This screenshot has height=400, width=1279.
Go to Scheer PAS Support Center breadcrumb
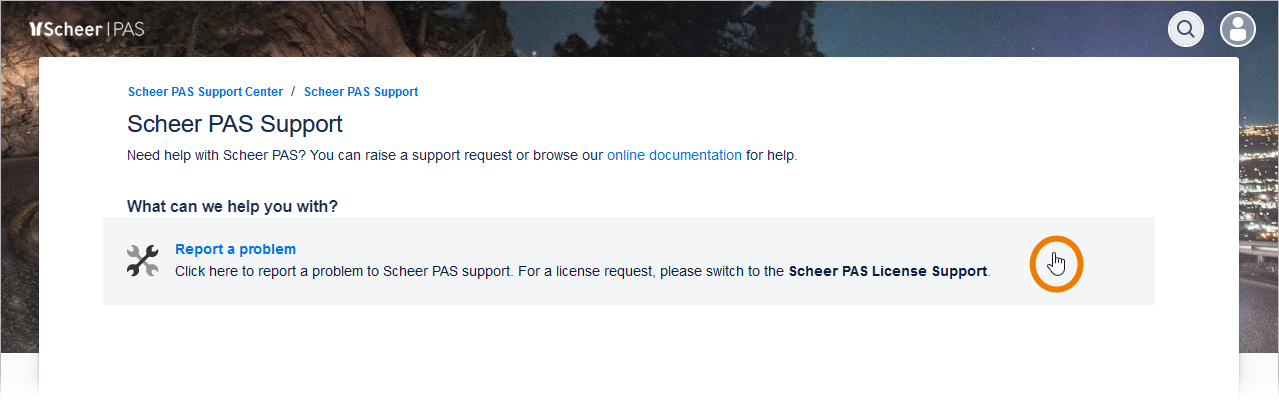point(205,92)
